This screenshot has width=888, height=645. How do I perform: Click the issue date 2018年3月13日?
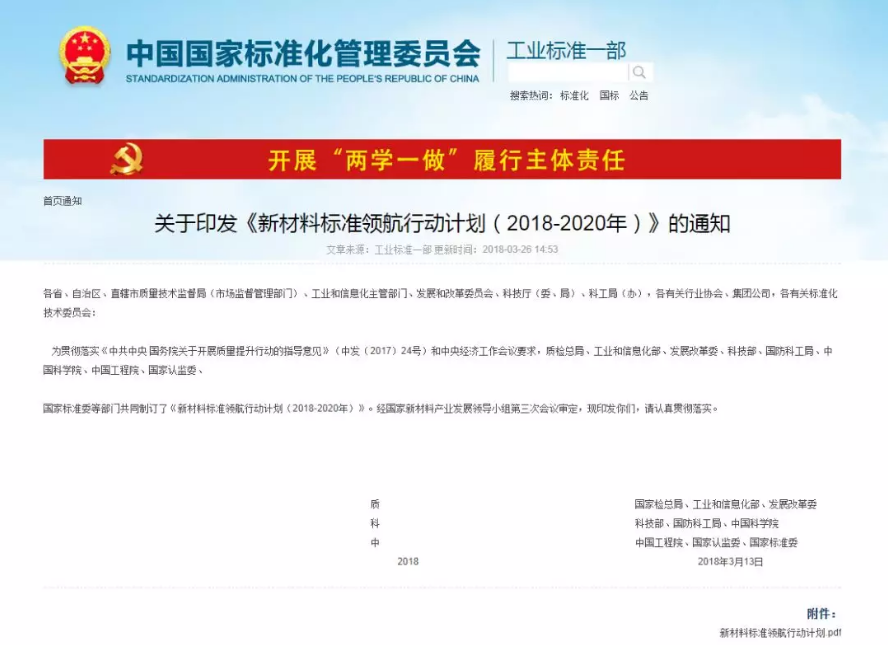[x=731, y=562]
